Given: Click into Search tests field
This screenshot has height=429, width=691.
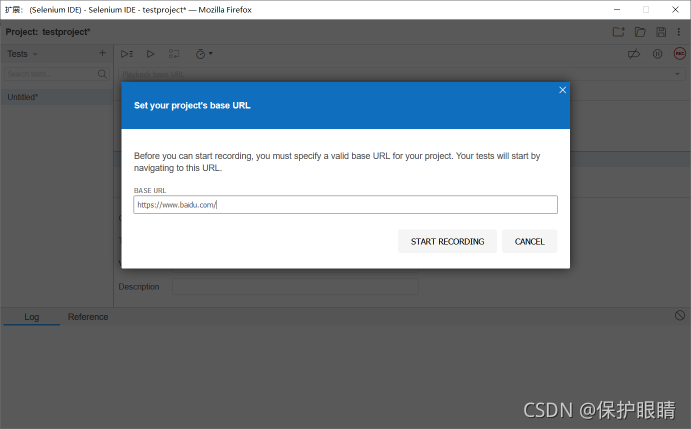Looking at the screenshot, I should [51, 74].
